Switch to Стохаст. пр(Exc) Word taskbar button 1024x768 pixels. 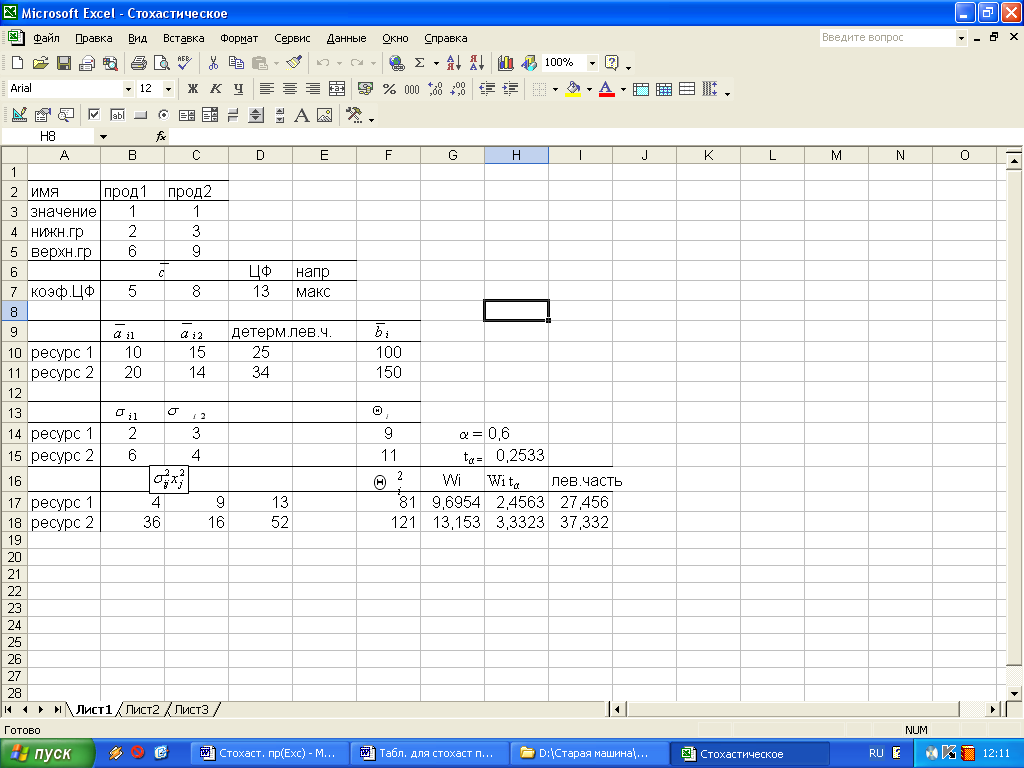268,753
